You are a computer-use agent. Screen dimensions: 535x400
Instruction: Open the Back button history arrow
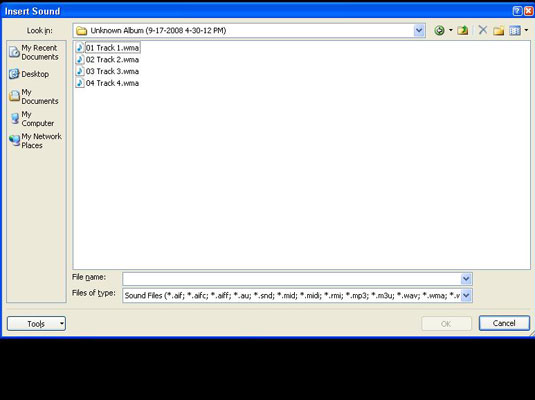[x=450, y=31]
